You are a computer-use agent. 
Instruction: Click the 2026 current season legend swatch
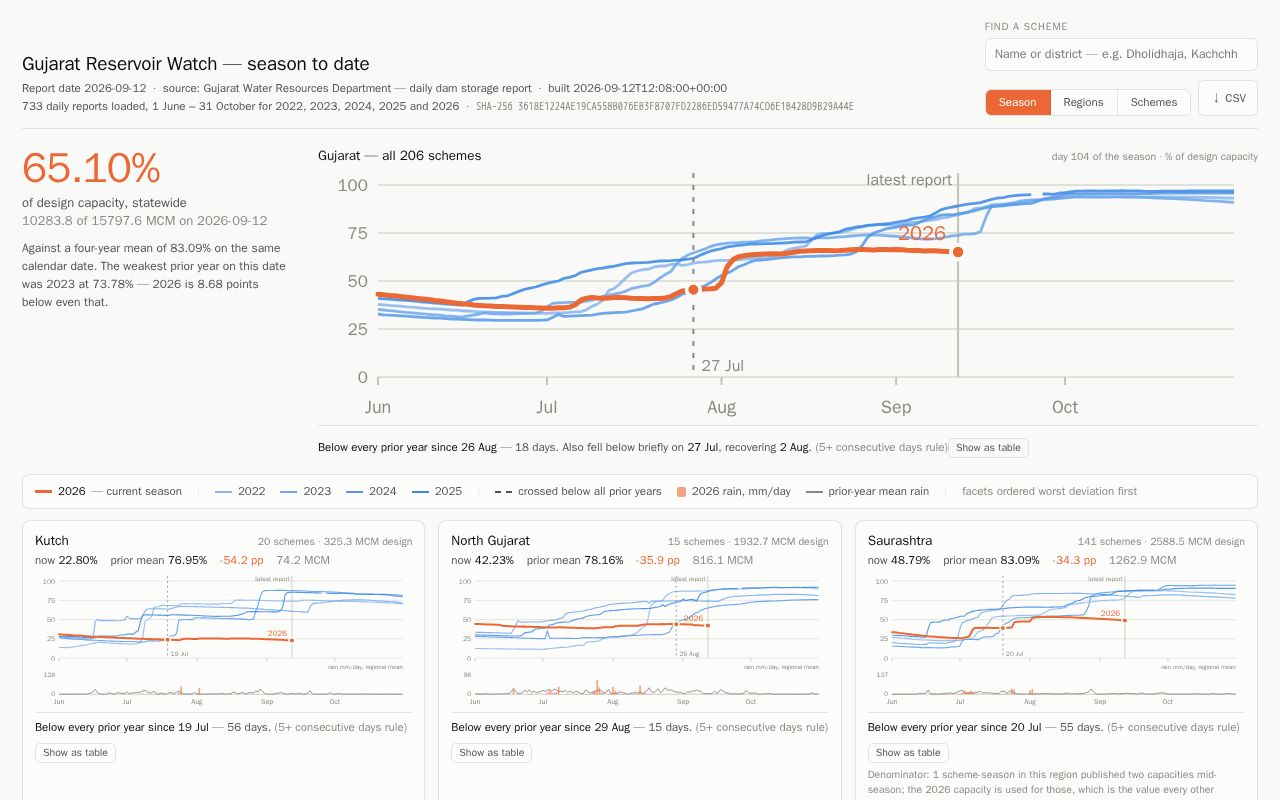[43, 491]
